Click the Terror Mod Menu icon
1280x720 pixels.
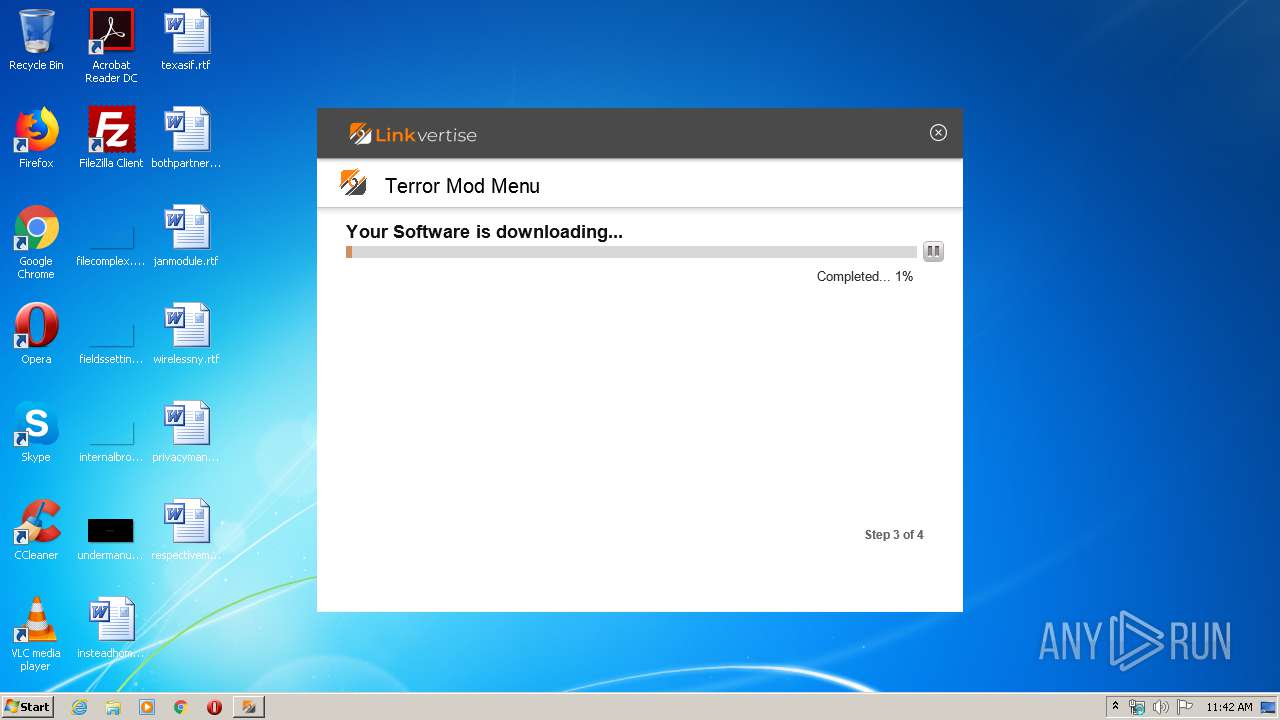tap(353, 183)
